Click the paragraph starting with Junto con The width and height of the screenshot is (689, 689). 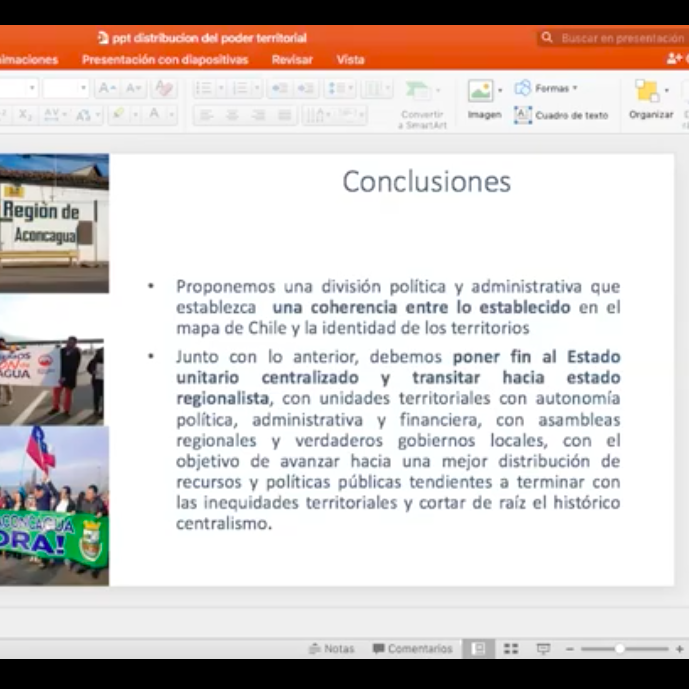[398, 440]
